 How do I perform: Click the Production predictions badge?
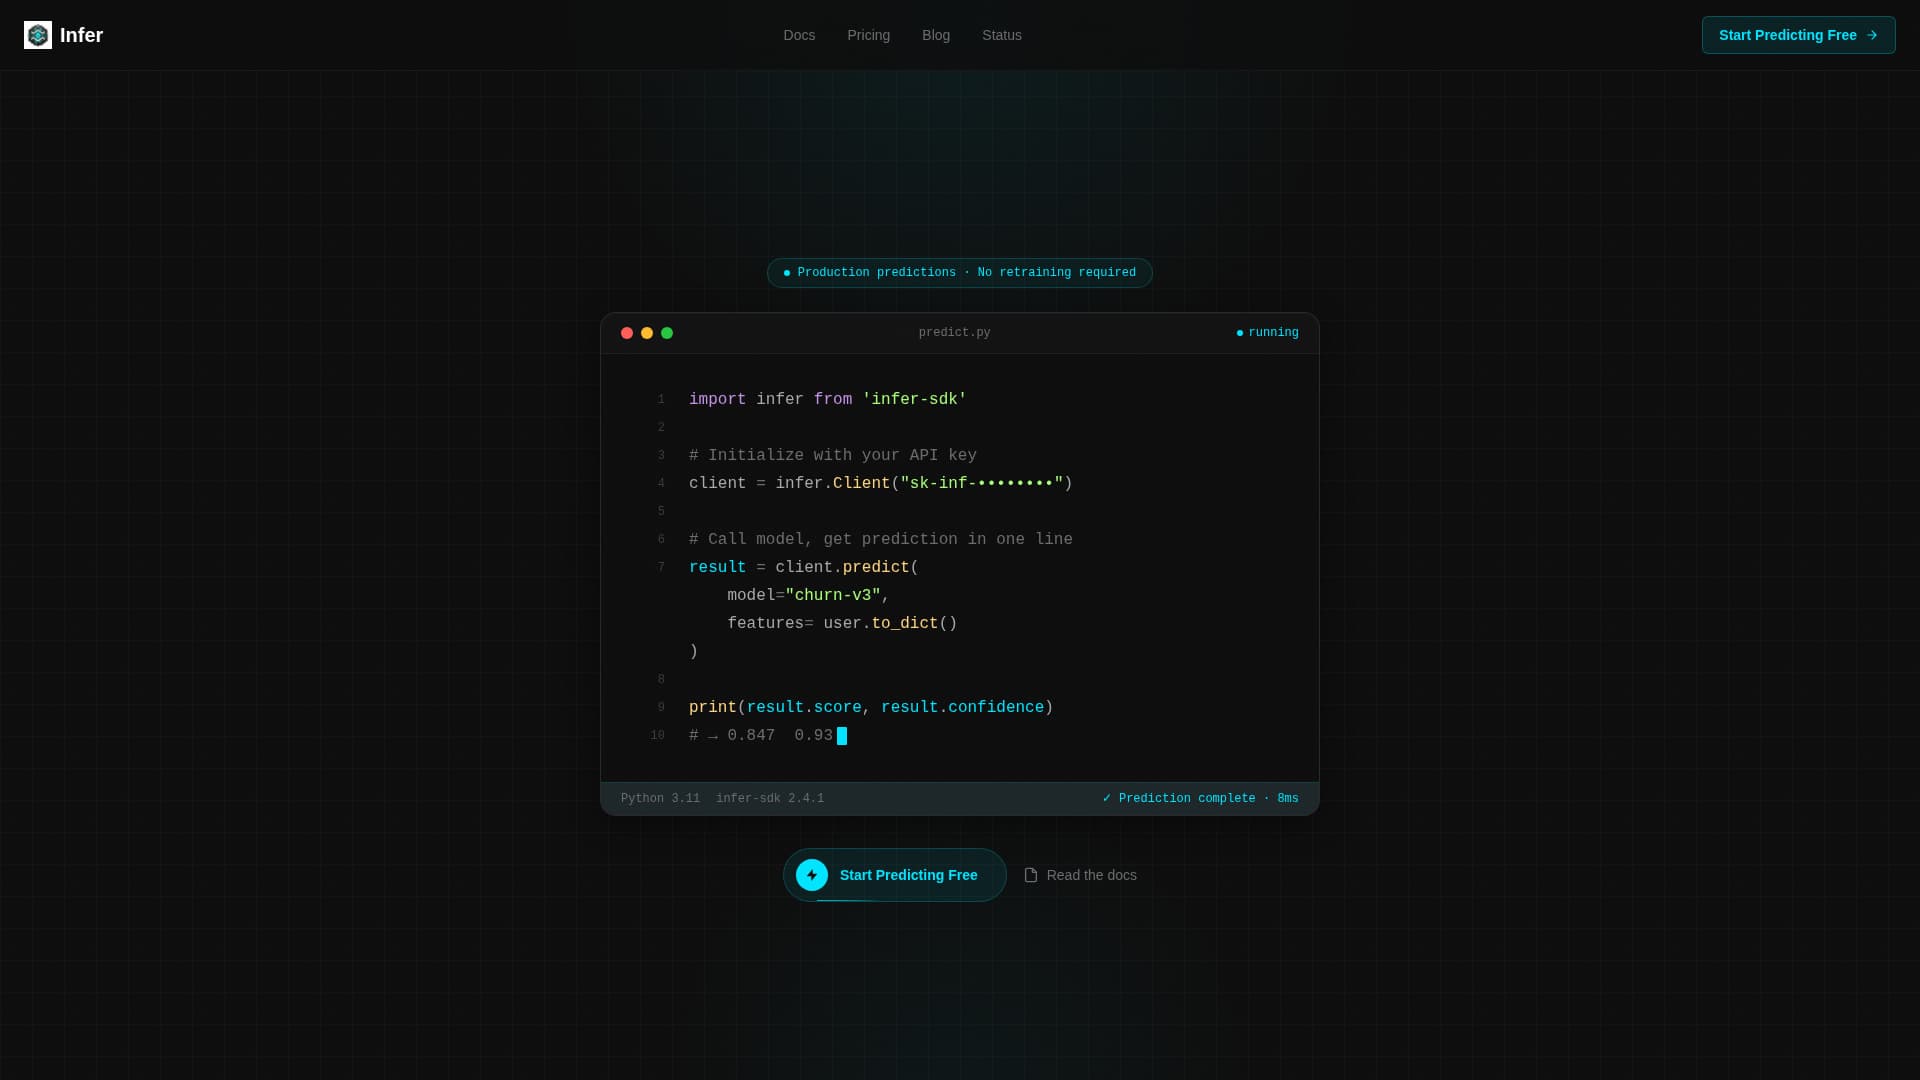click(x=959, y=273)
